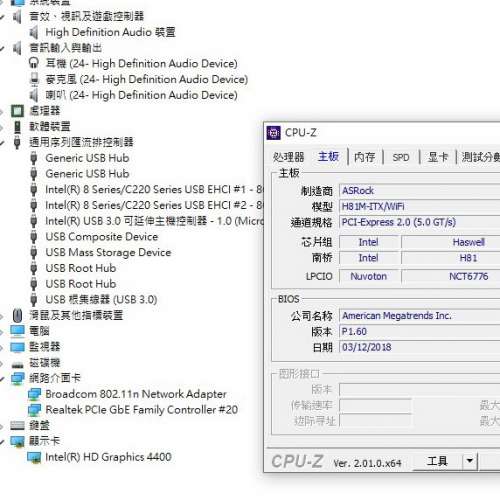The width and height of the screenshot is (500, 500).
Task: Click the Nuvoton LPCIO vendor cell
Action: pos(369,276)
